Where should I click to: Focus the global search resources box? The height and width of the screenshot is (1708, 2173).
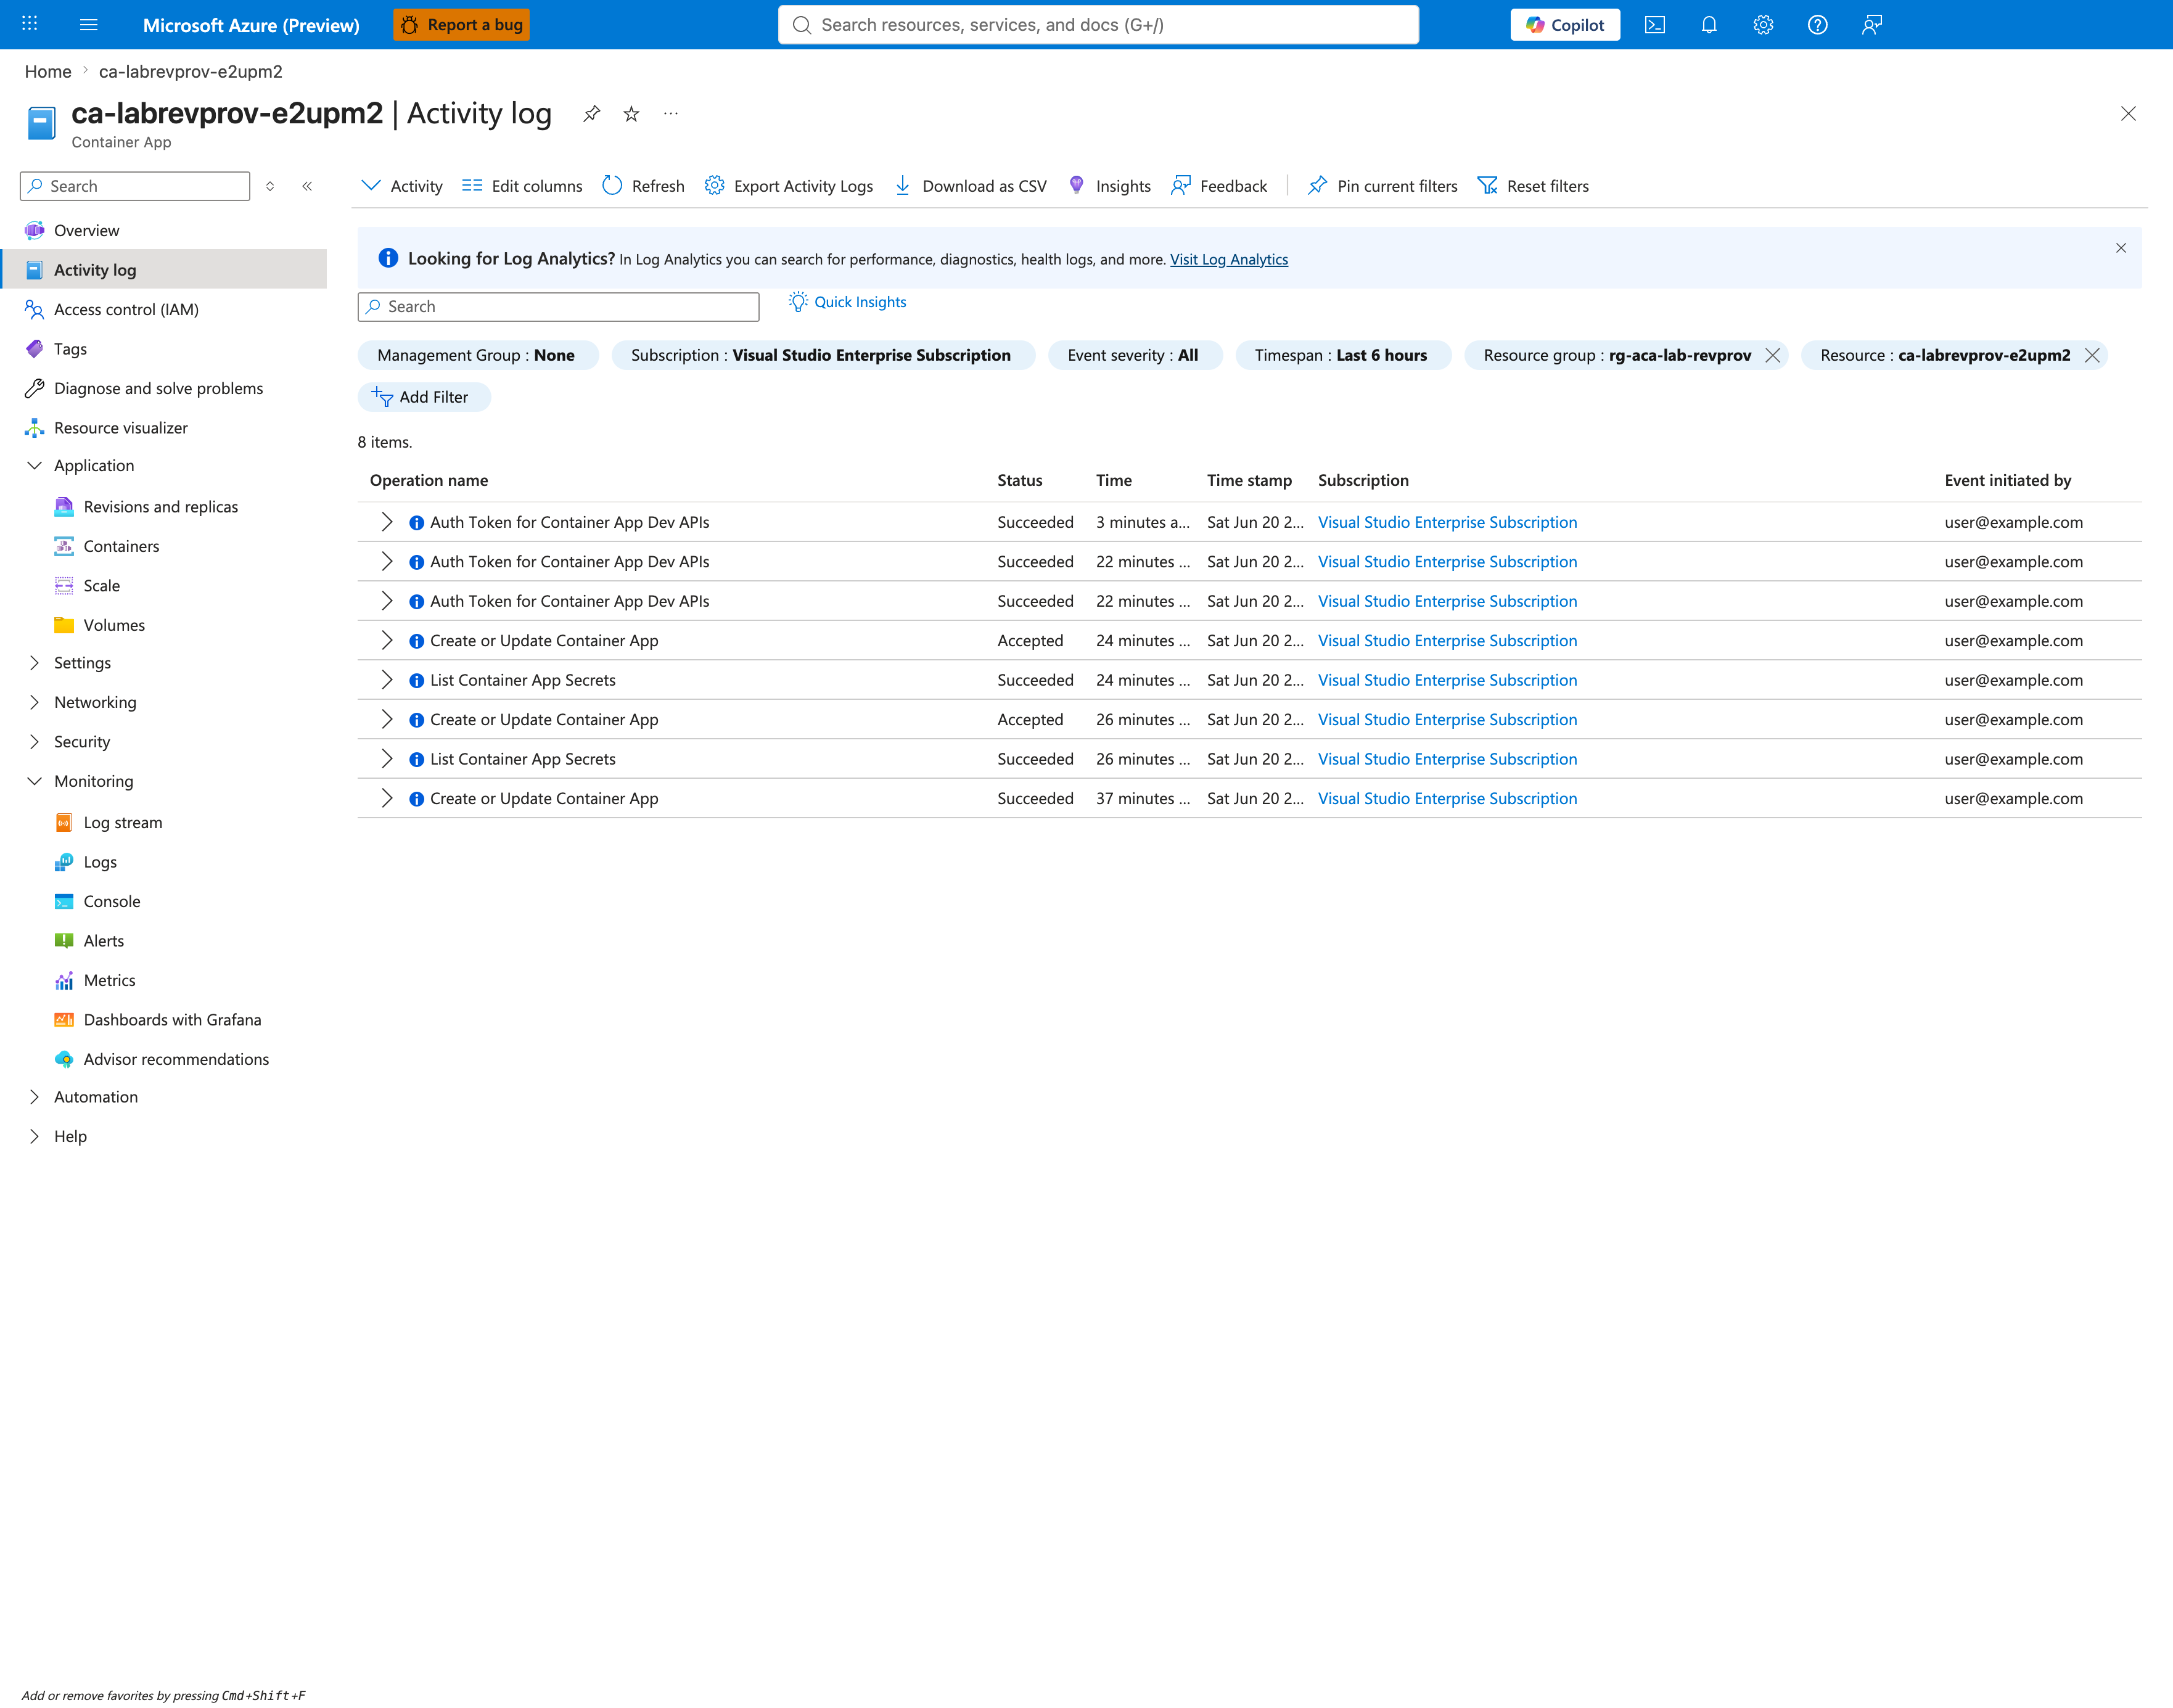tap(1098, 25)
